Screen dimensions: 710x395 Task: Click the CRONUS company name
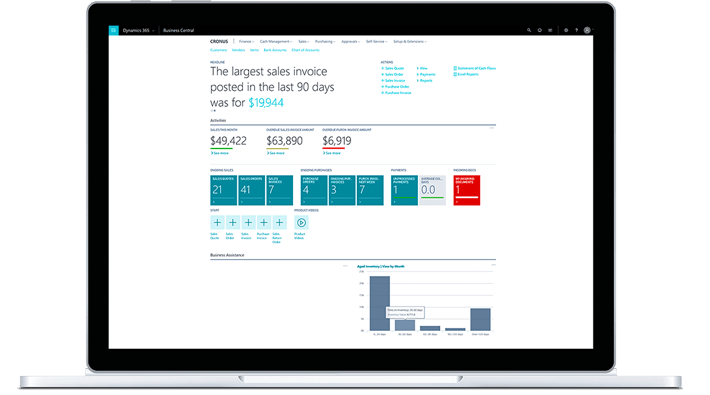[x=219, y=42]
